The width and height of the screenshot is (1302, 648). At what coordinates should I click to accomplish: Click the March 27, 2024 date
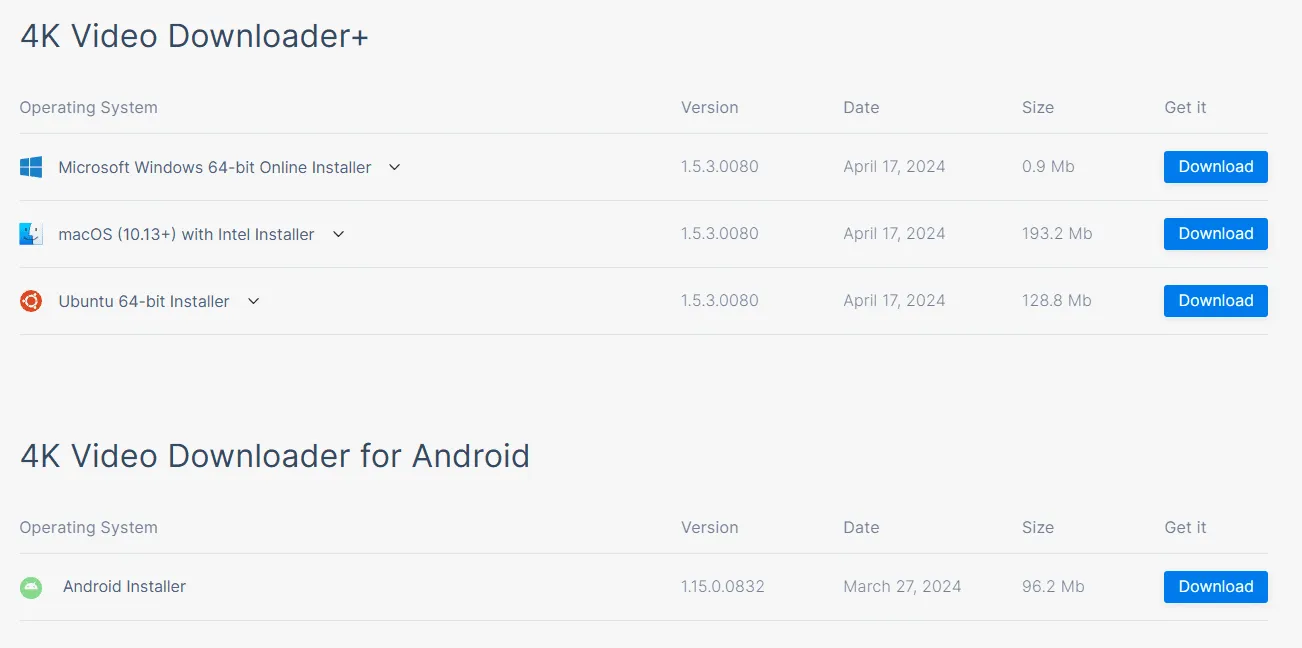[902, 587]
